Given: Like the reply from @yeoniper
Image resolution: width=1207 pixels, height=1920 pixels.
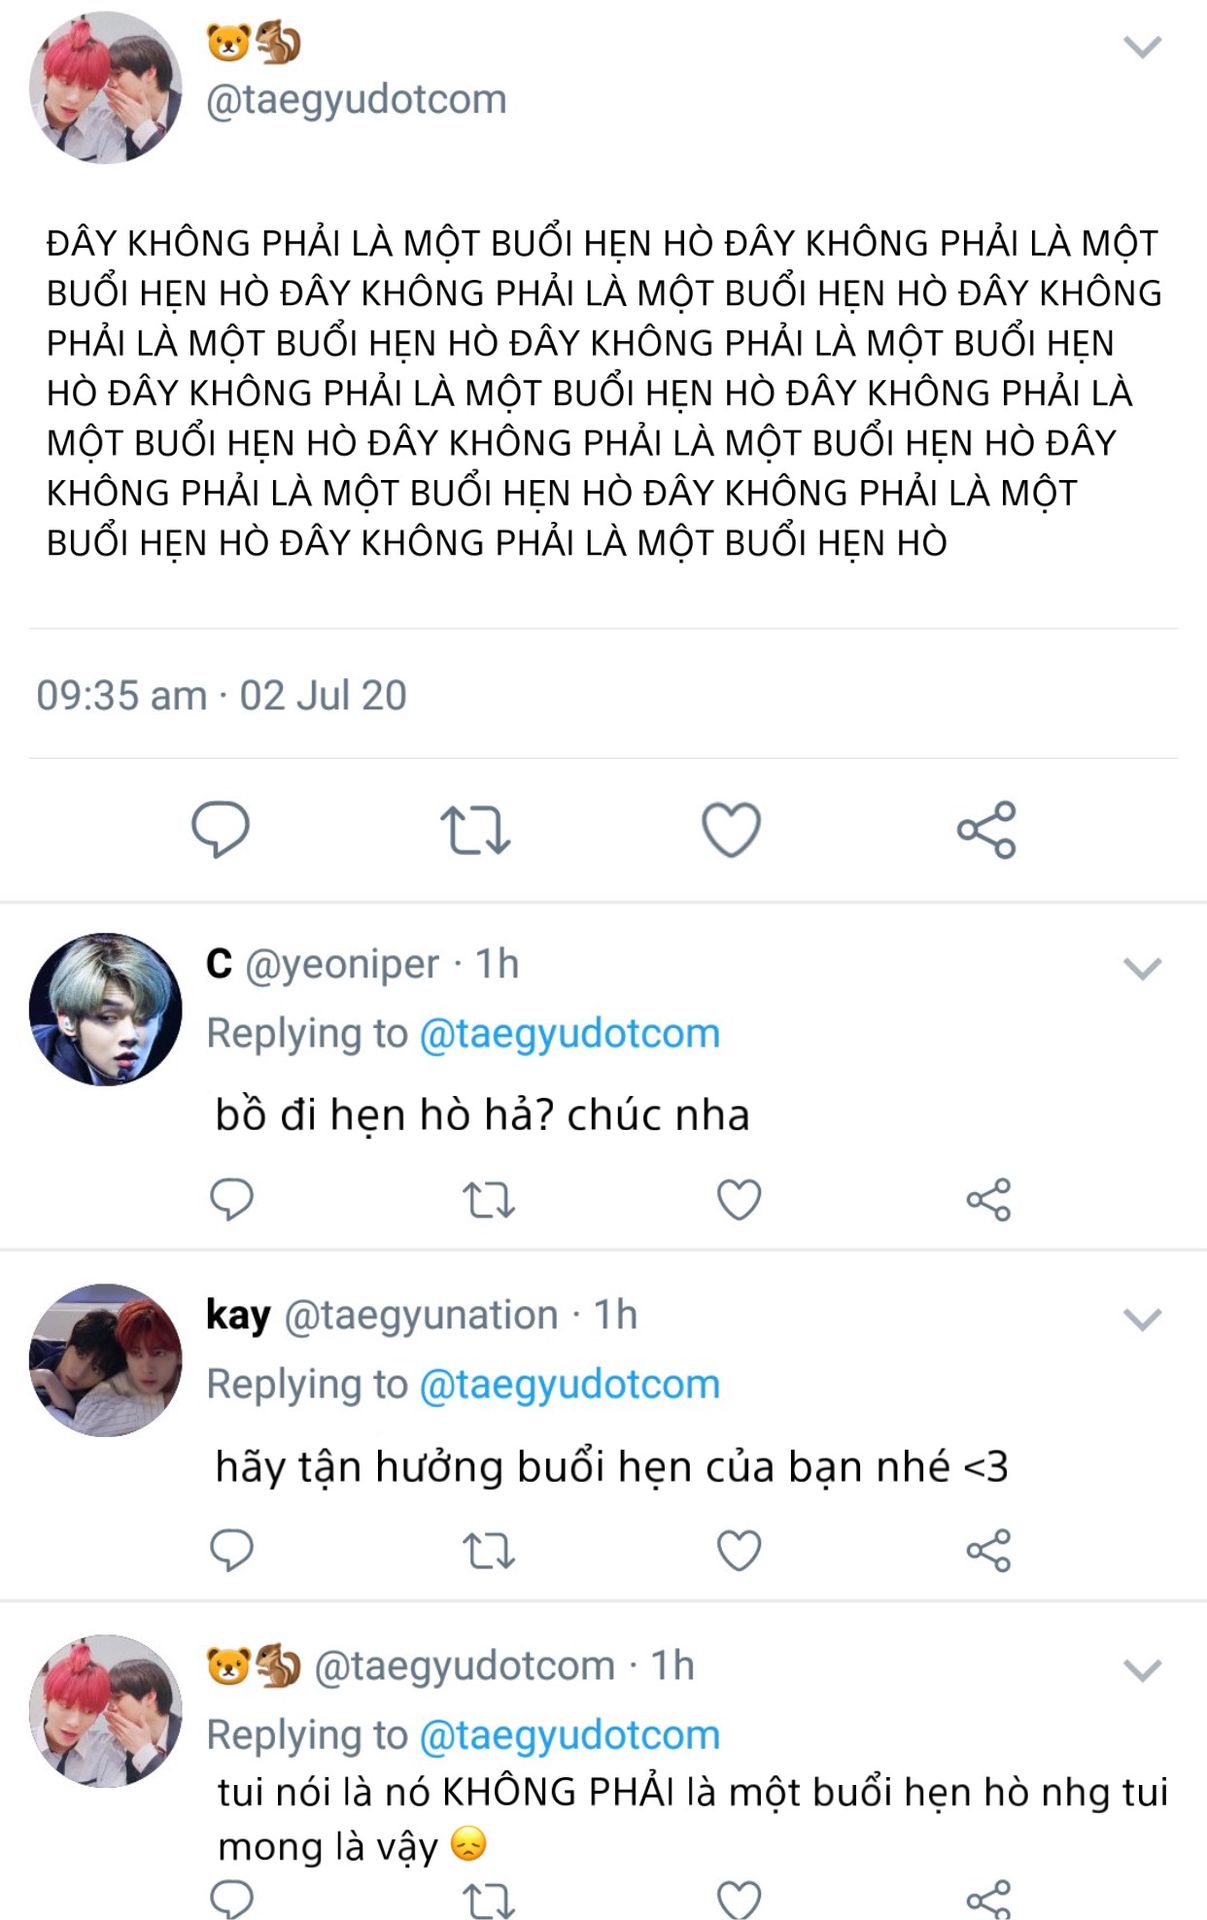Looking at the screenshot, I should click(739, 1199).
